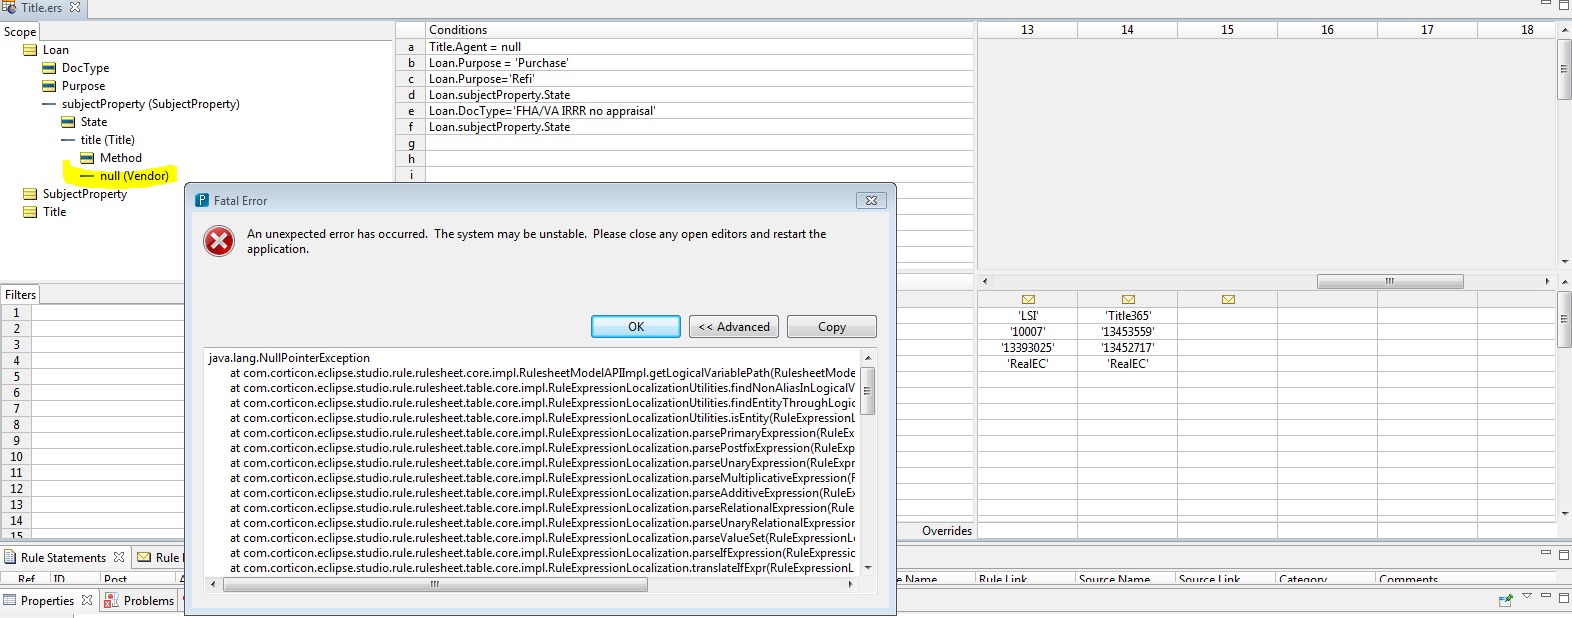1572x618 pixels.
Task: Collapse details with << Advanced button
Action: coord(734,327)
